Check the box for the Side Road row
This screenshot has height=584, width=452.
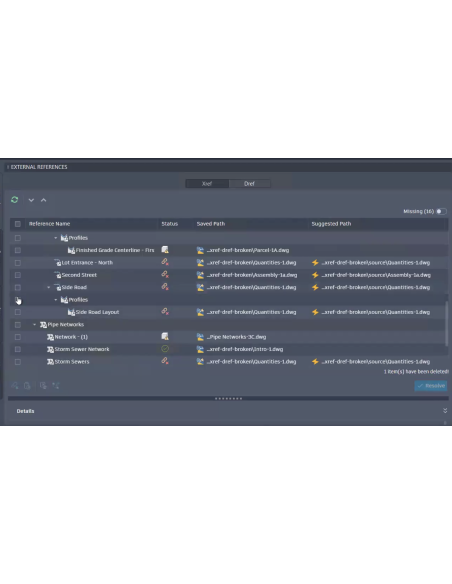[x=17, y=287]
